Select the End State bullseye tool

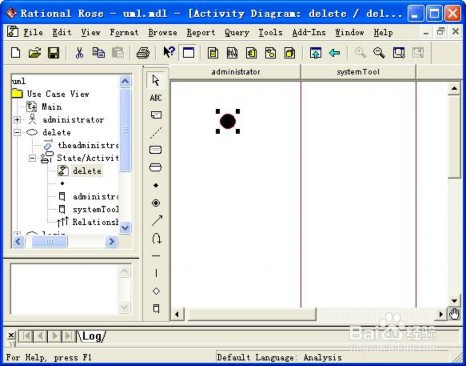coord(156,203)
